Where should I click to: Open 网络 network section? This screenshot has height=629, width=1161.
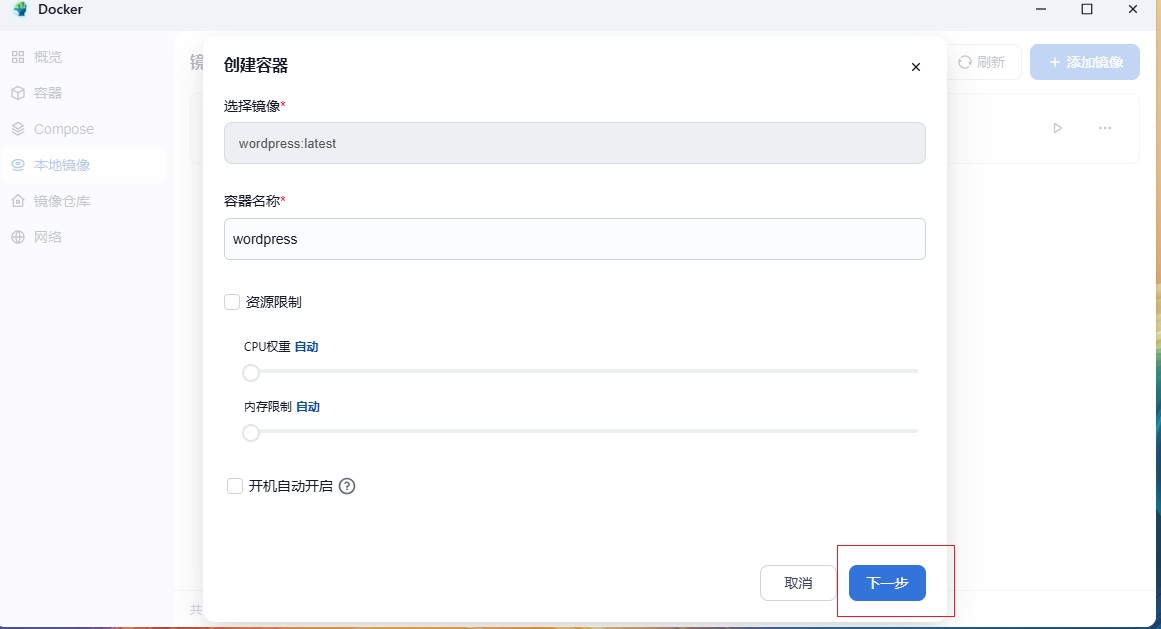pos(48,237)
